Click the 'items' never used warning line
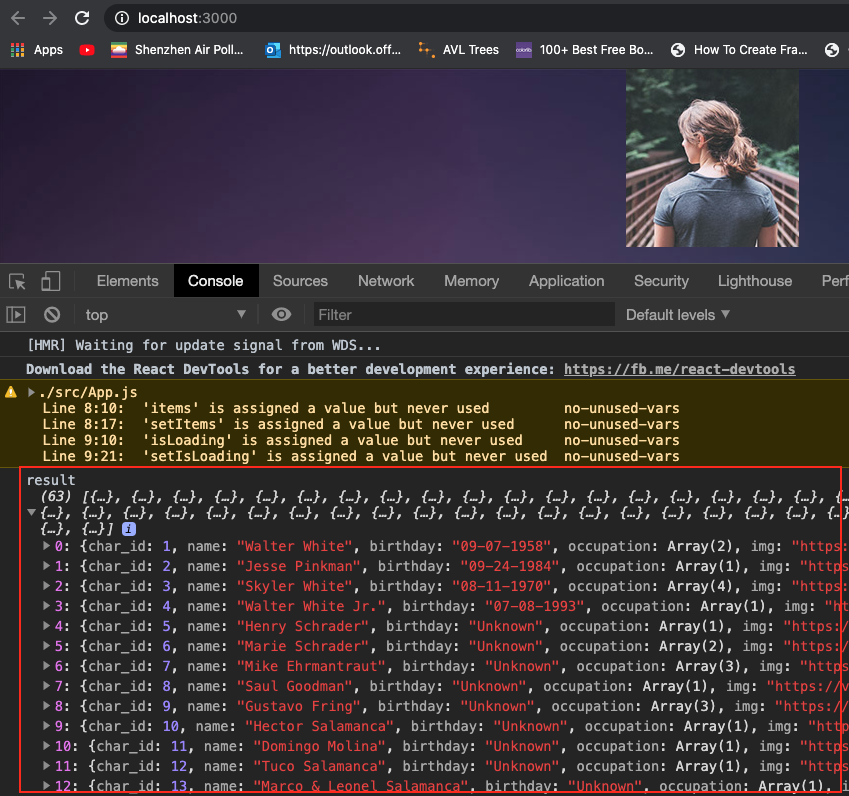This screenshot has height=796, width=849. tap(361, 408)
